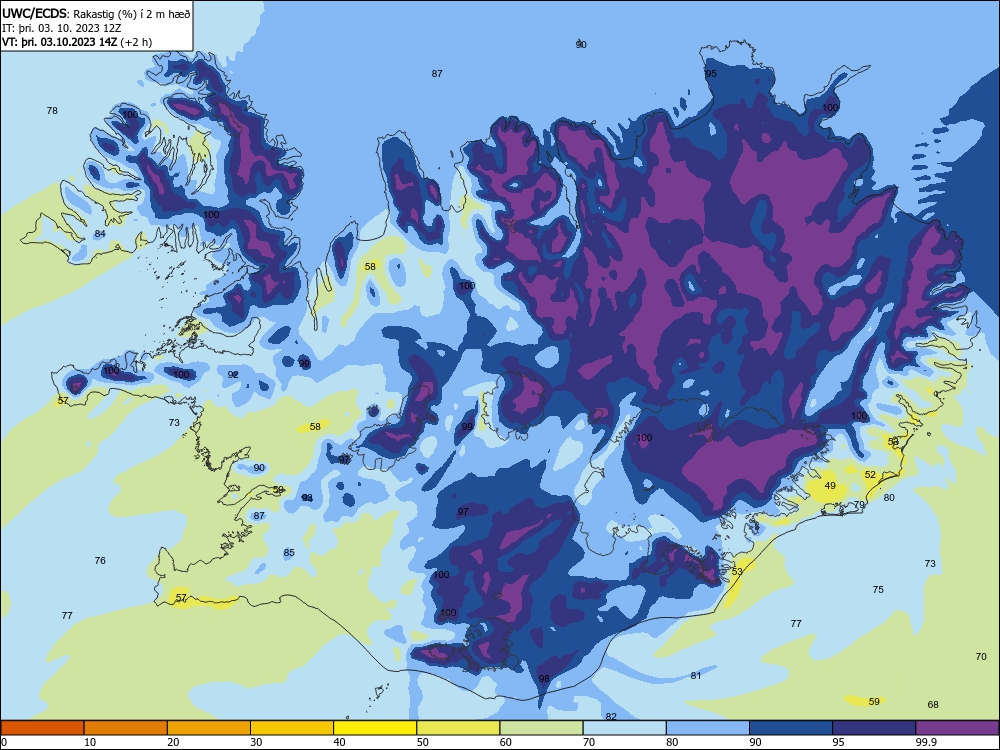Click the legend scale label 99.9

click(x=926, y=742)
